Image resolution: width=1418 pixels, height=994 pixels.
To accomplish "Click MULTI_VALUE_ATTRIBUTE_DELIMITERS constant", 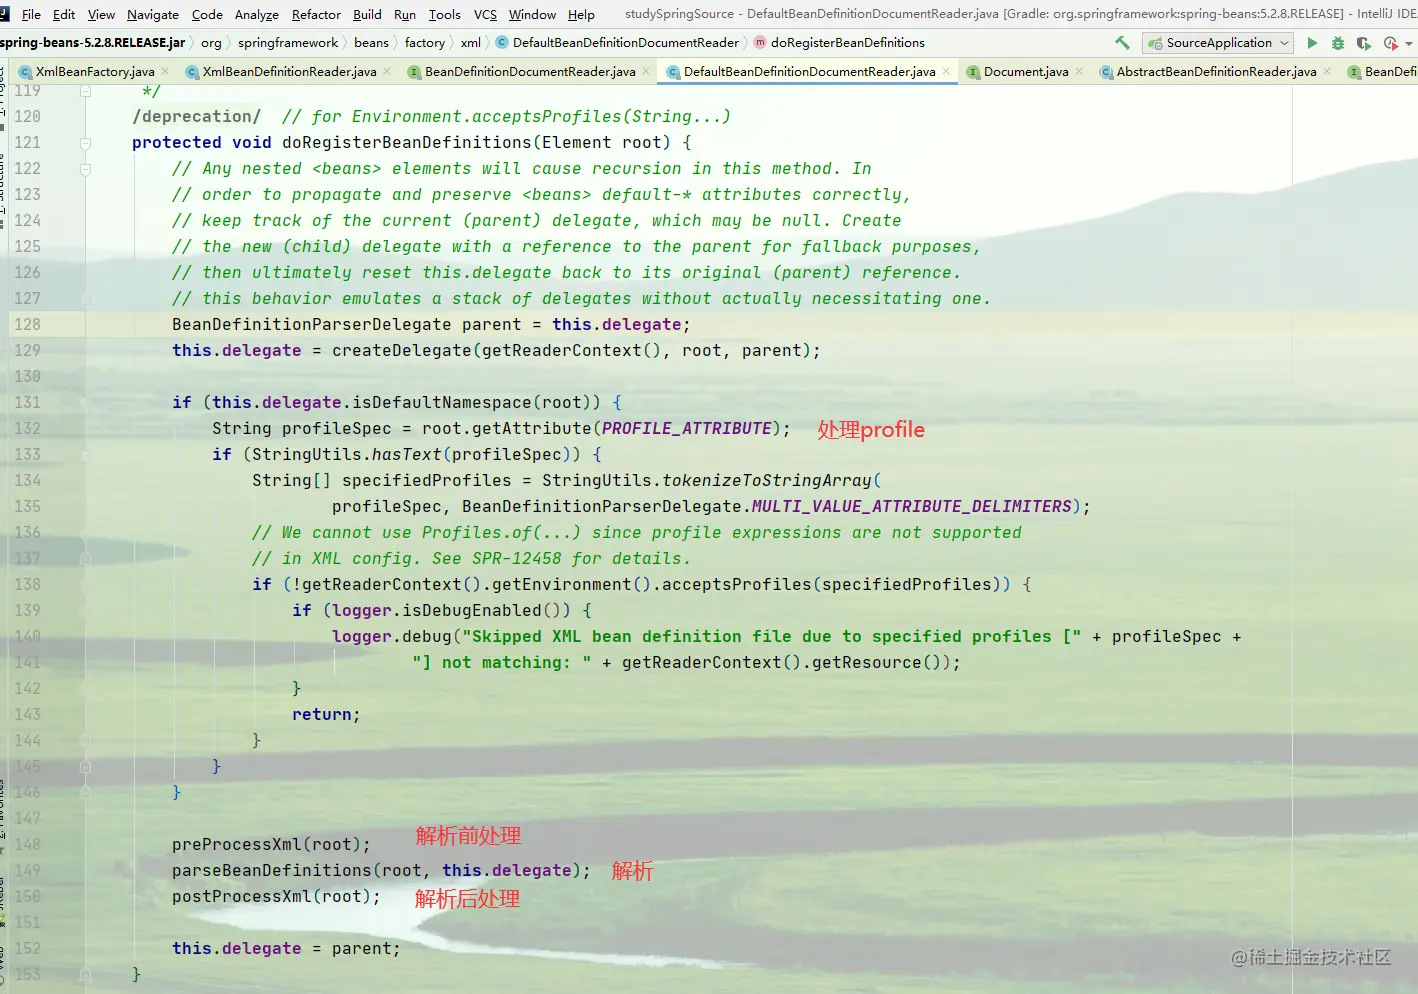I will point(911,506).
